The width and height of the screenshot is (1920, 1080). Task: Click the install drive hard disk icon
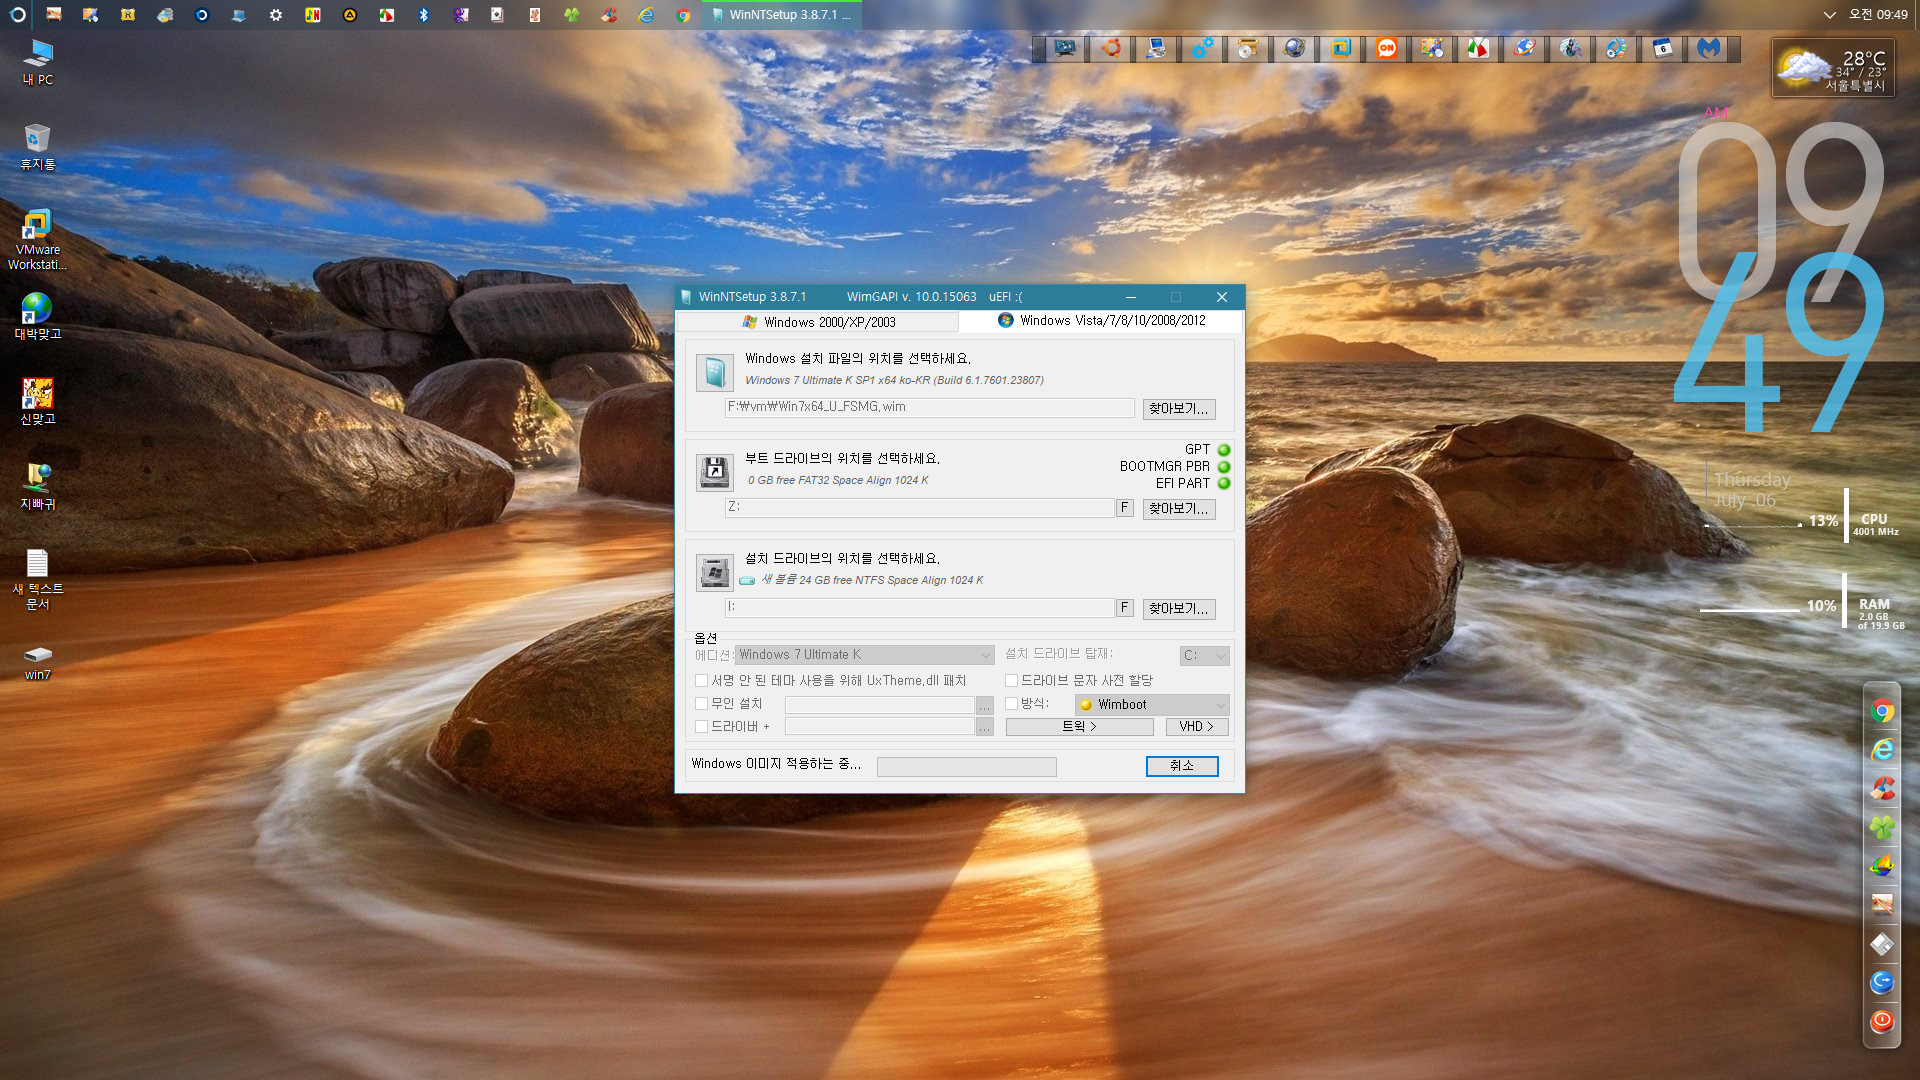pos(714,572)
